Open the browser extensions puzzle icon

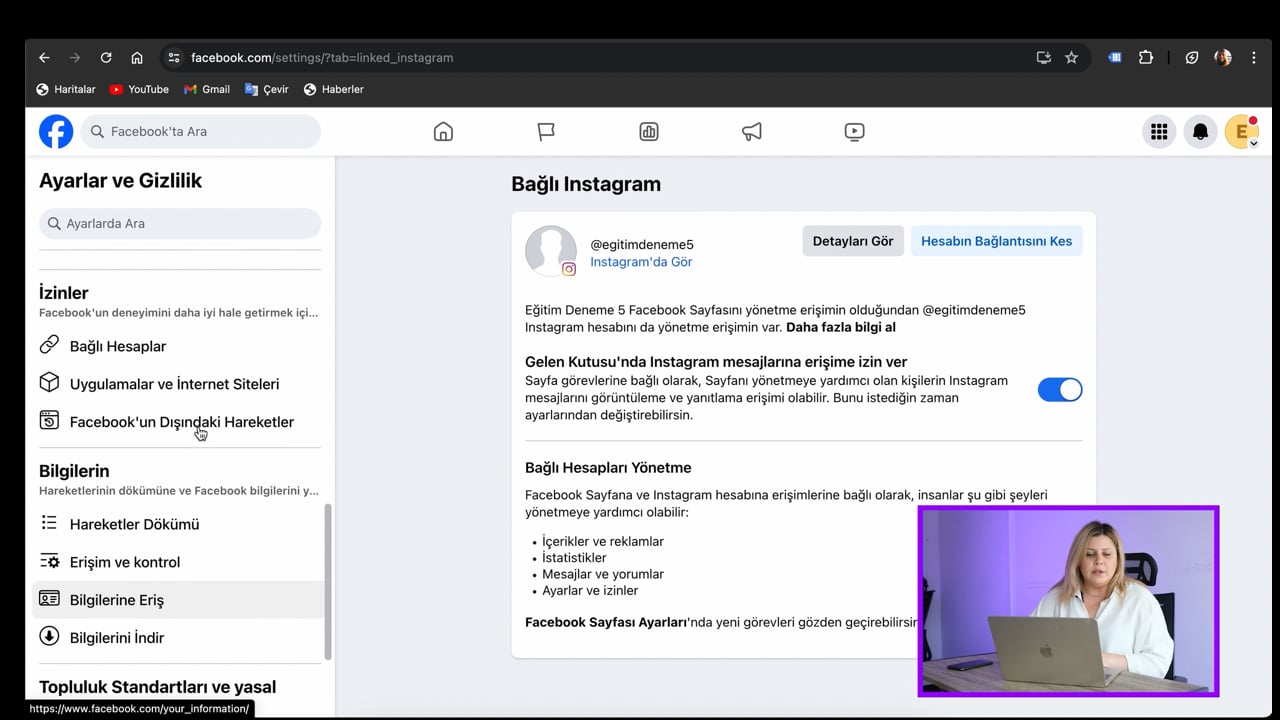pos(1146,58)
